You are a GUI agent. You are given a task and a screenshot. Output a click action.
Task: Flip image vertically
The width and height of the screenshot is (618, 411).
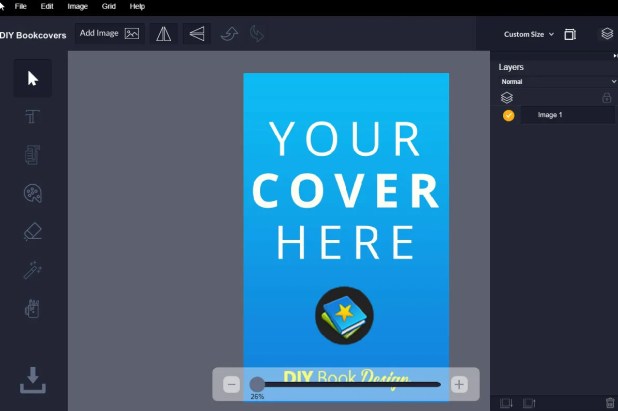pyautogui.click(x=197, y=34)
